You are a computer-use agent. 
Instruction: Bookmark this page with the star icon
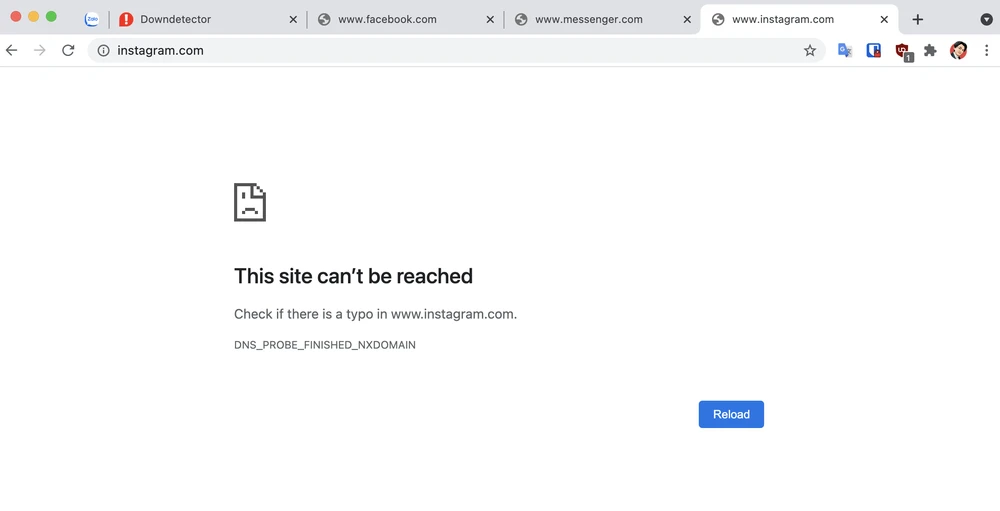pos(810,50)
